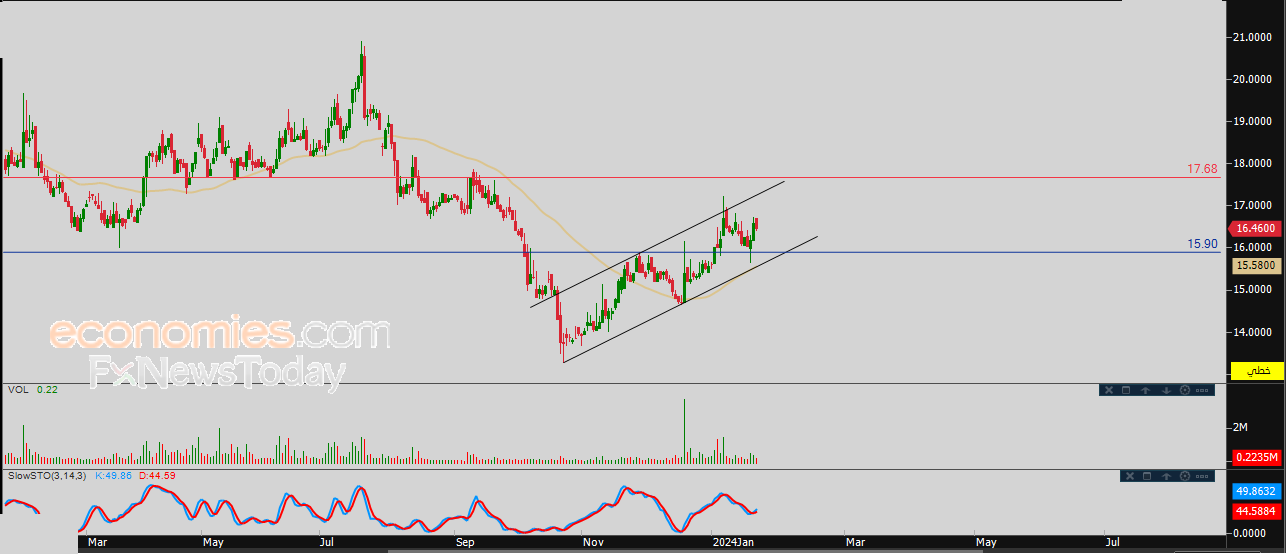This screenshot has height=554, width=1286.
Task: Click the blue stochastic K tag 49.8632
Action: click(1257, 492)
